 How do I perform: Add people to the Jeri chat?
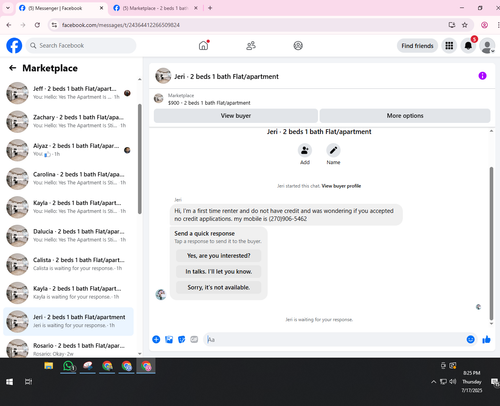coord(305,150)
